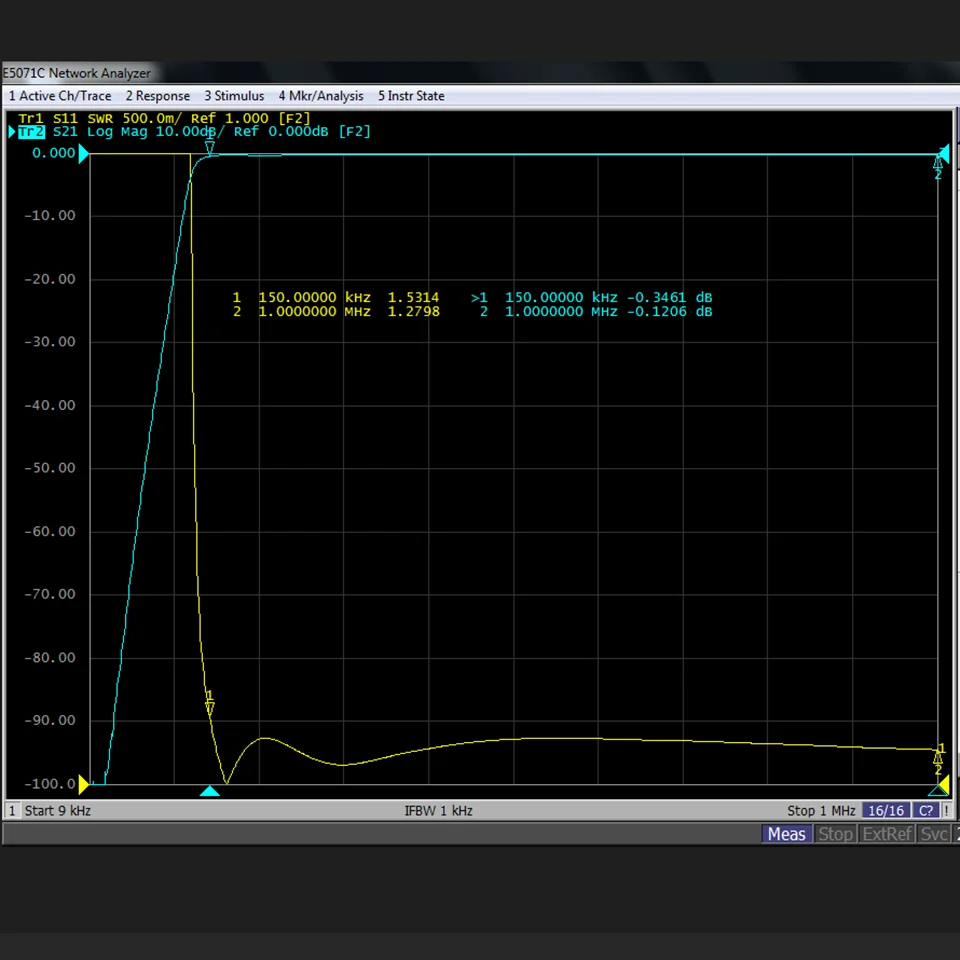This screenshot has height=960, width=960.
Task: Click the Stop 1 MHz field
Action: point(821,811)
